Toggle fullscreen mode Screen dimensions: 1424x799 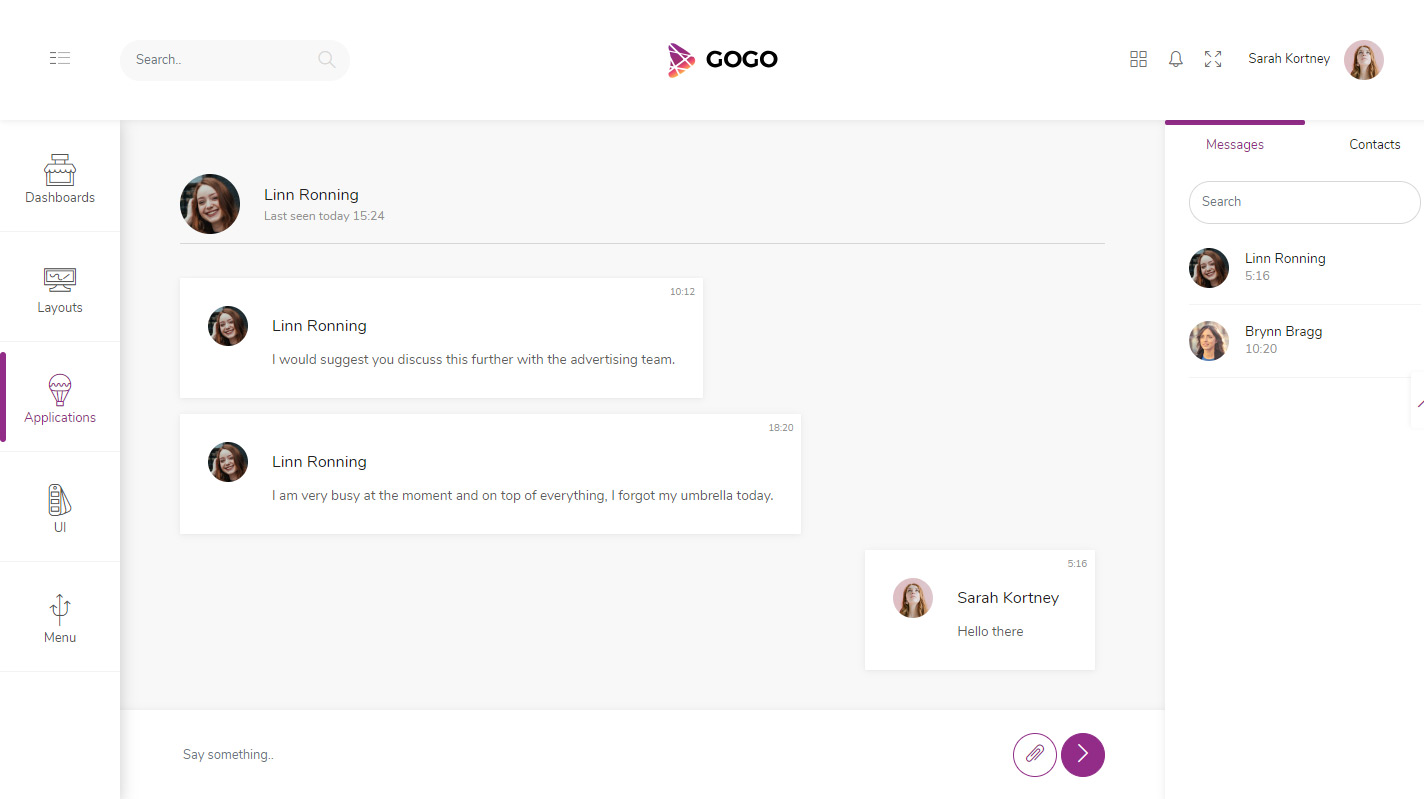[x=1213, y=59]
